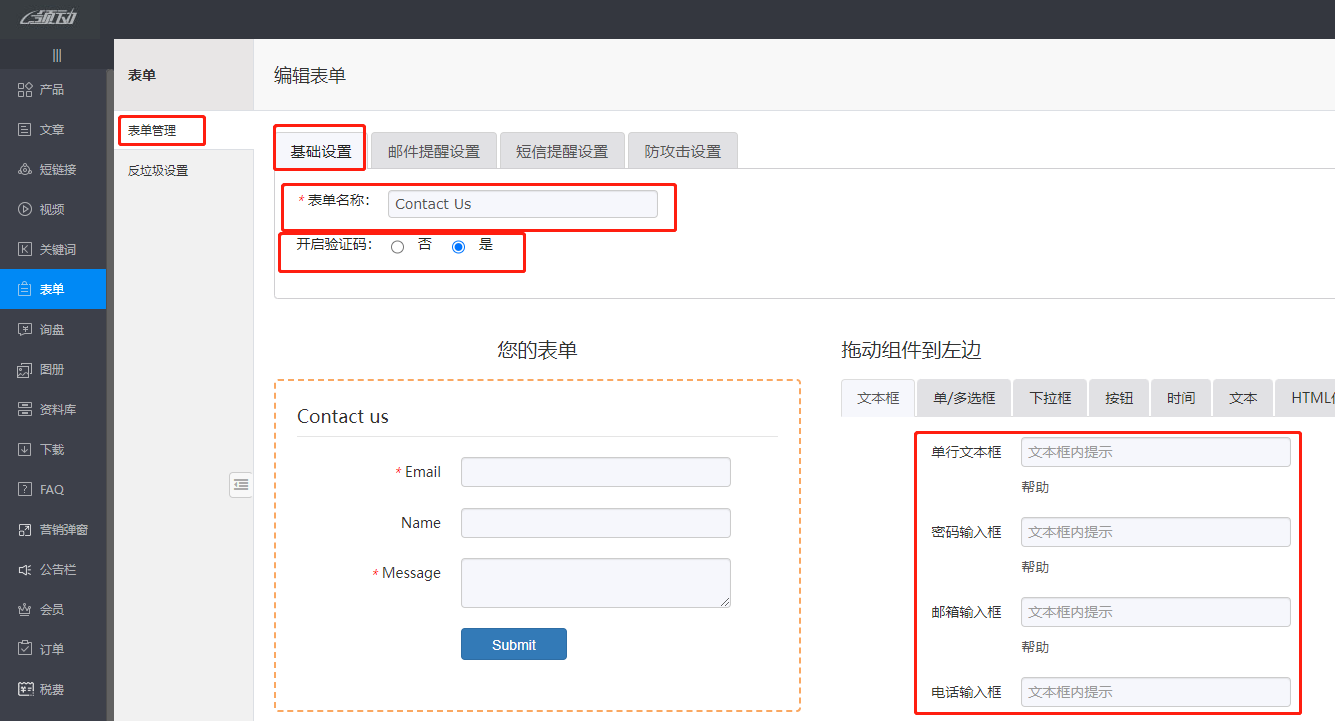1335x721 pixels.
Task: Select the 关键词 sidebar icon
Action: (x=26, y=250)
